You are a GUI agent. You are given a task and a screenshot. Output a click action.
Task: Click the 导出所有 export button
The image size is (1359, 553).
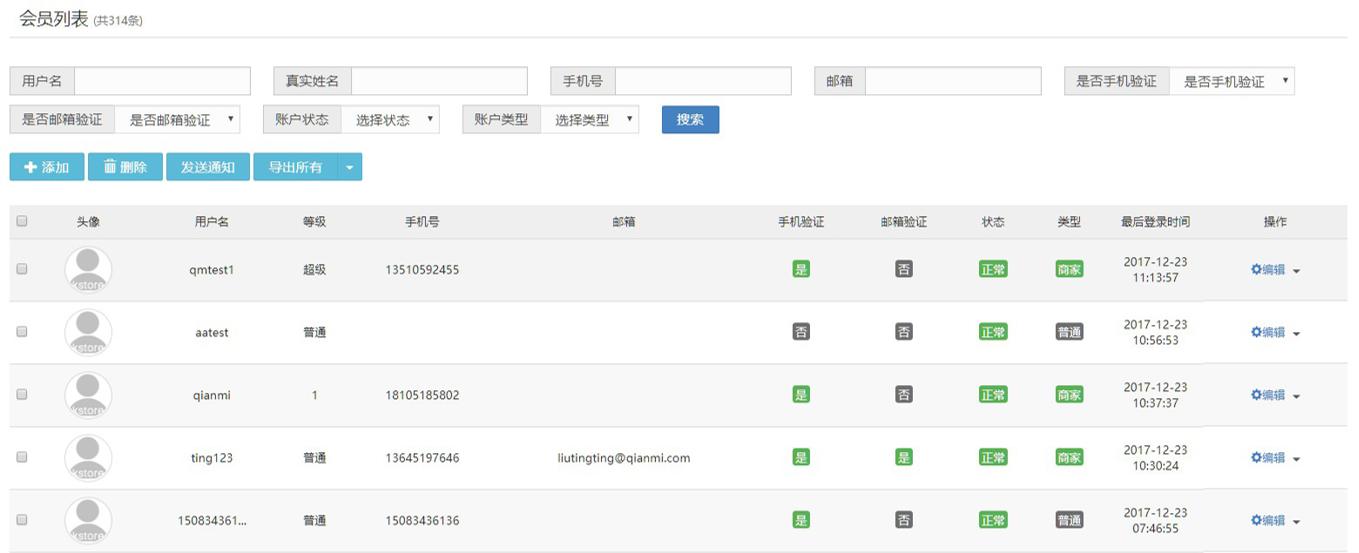(296, 167)
